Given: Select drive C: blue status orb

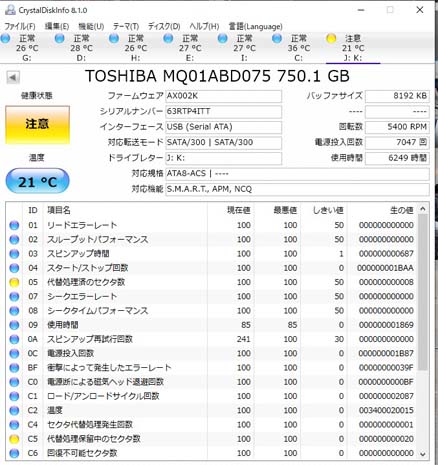Looking at the screenshot, I should click(x=277, y=38).
